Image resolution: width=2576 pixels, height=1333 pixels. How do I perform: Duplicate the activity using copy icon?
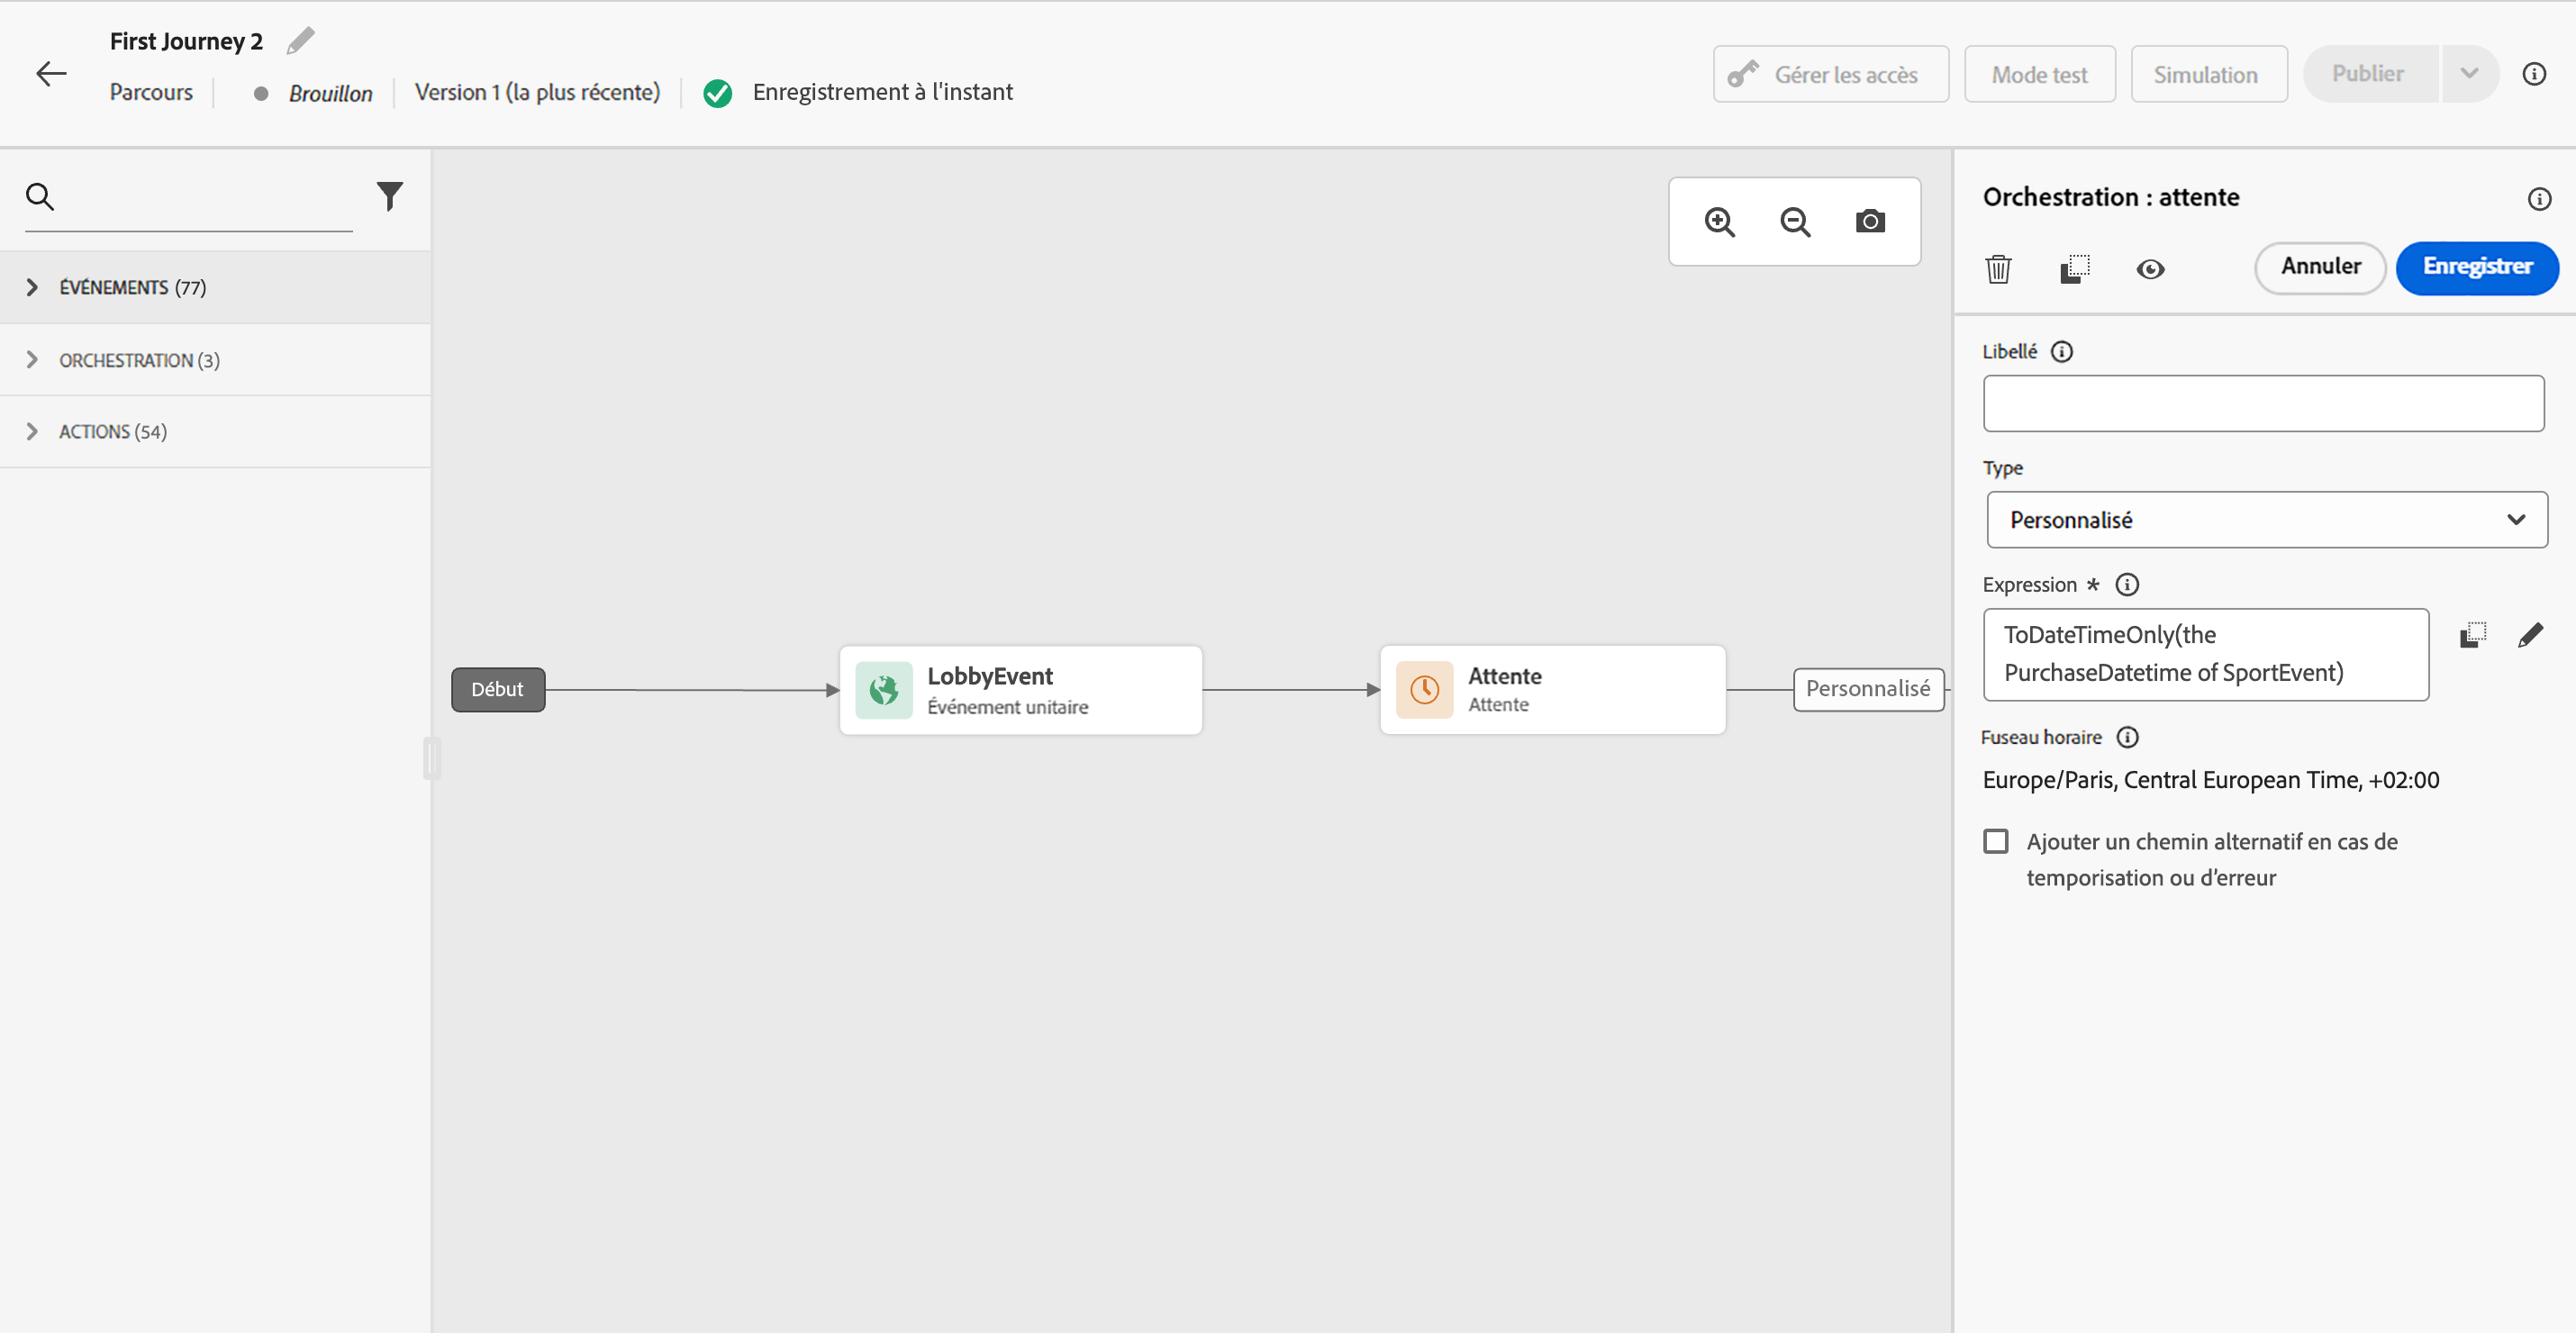[2074, 269]
